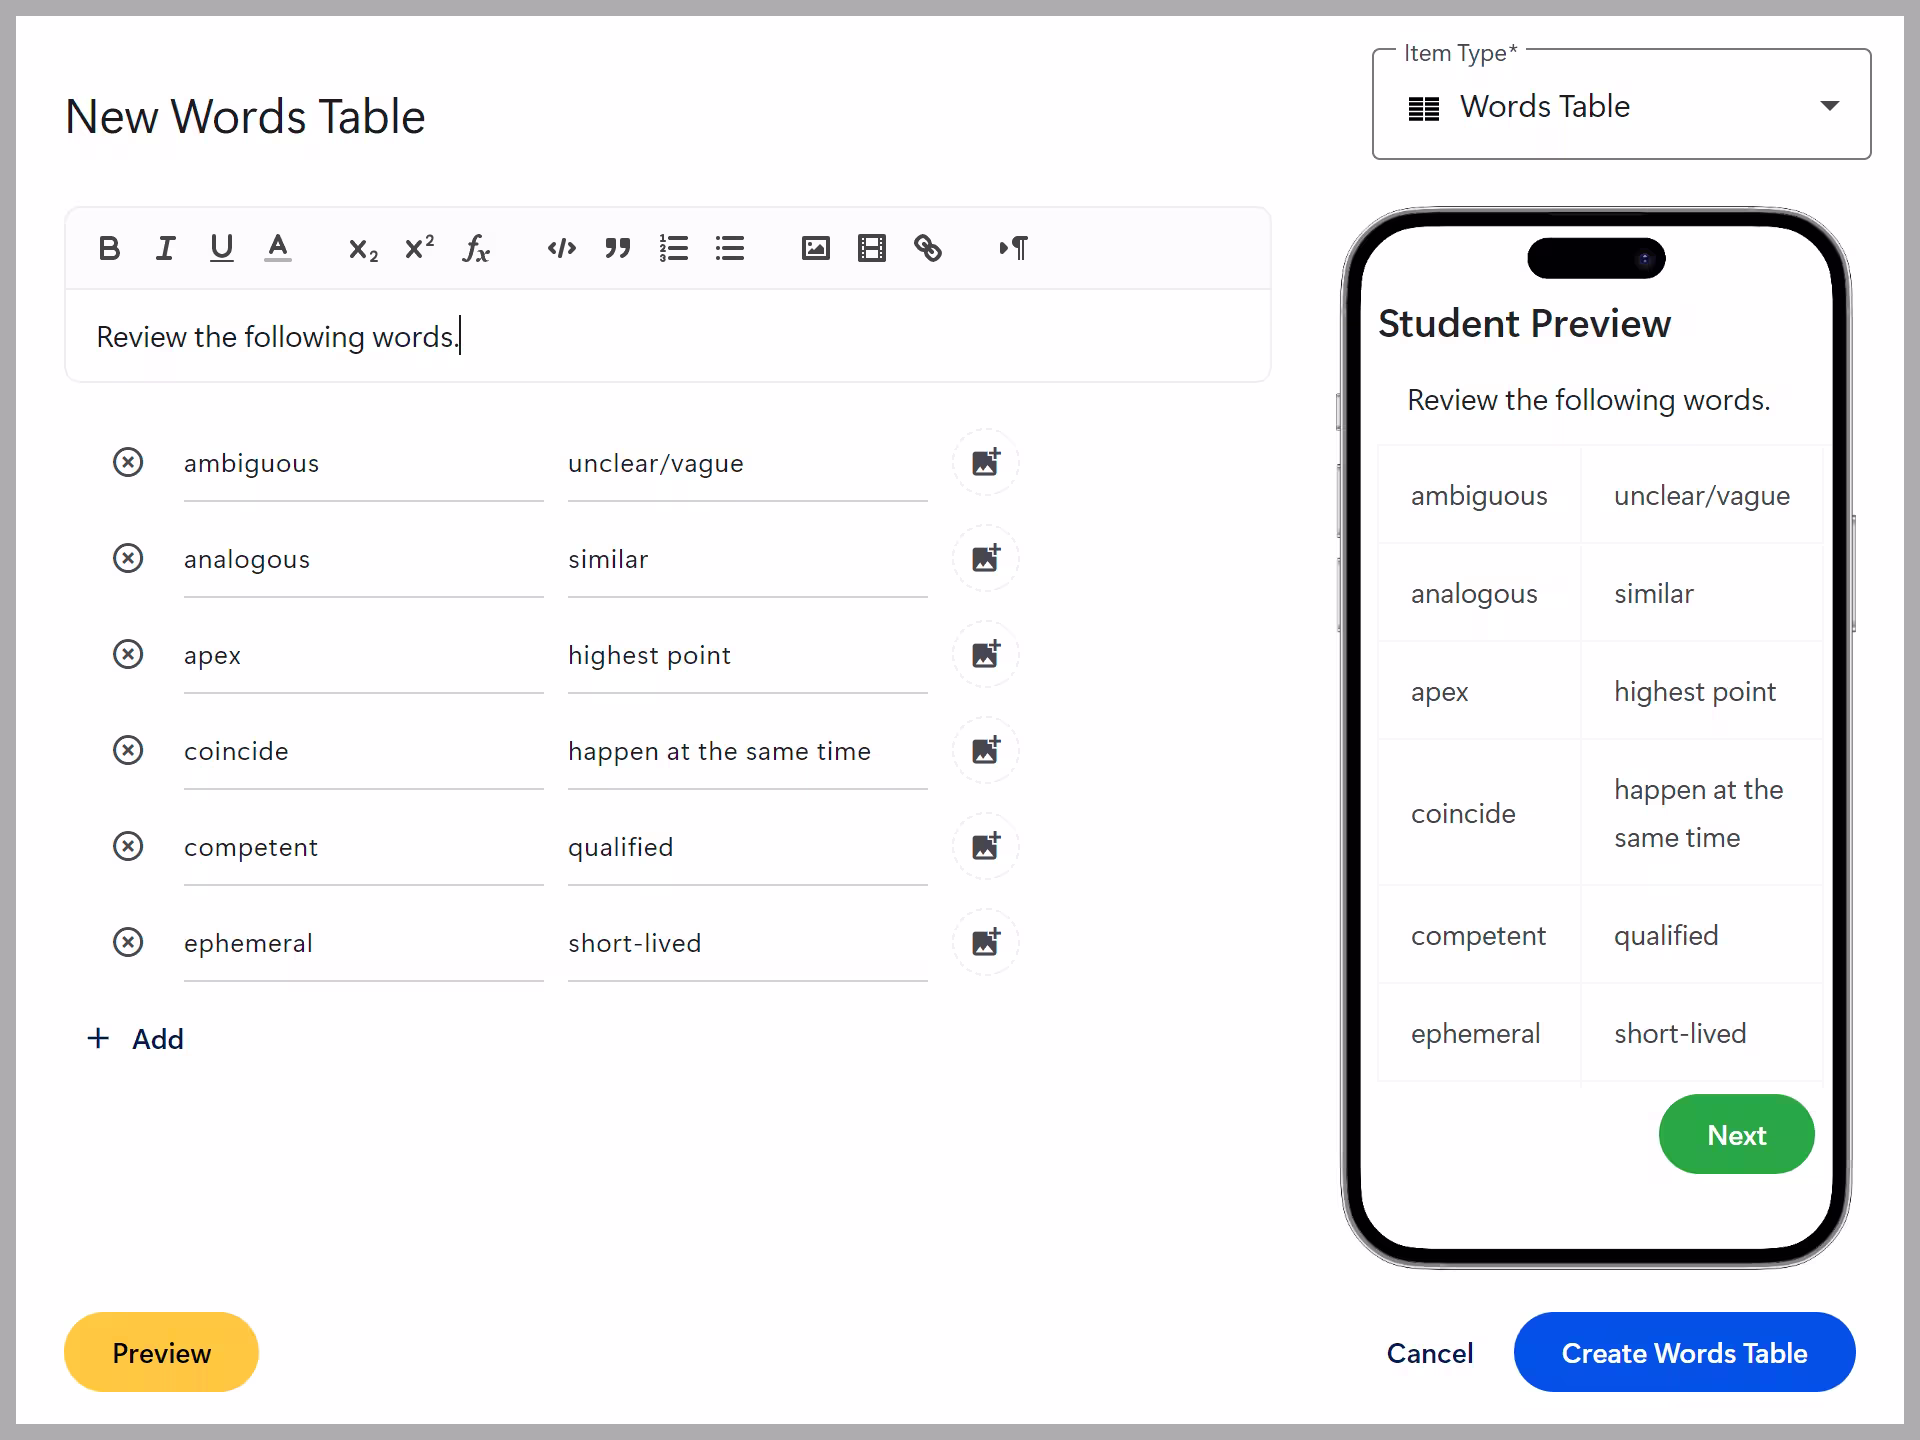Insert a video using the film icon

coord(871,248)
